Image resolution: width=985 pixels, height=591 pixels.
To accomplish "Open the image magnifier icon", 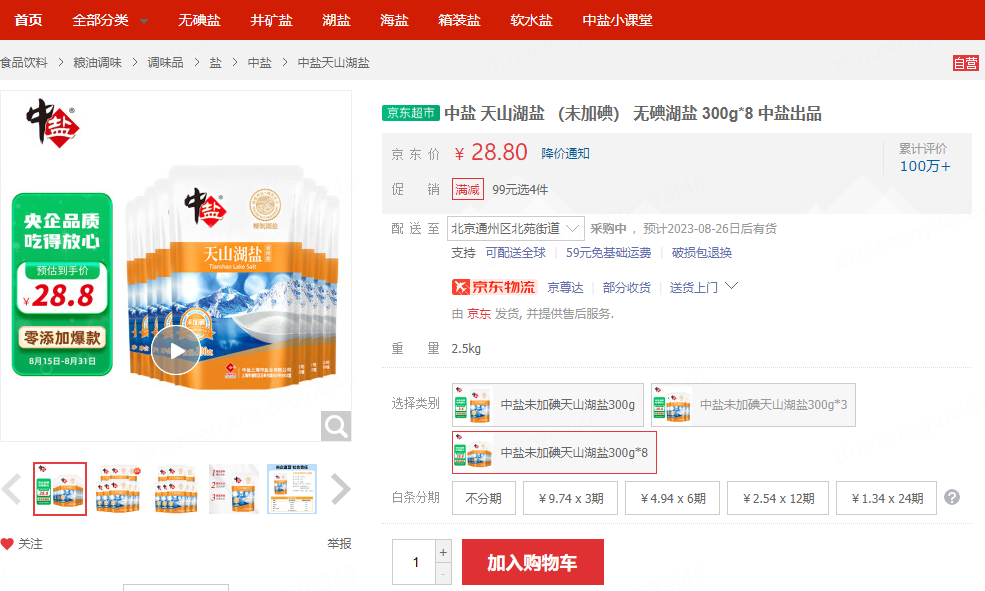I will [x=335, y=426].
